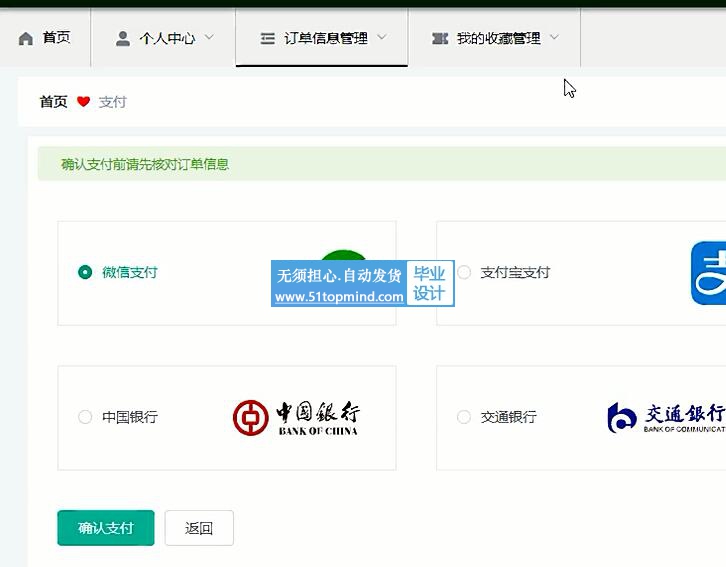Select the 交通银行 radio button
This screenshot has width=726, height=567.
[464, 417]
